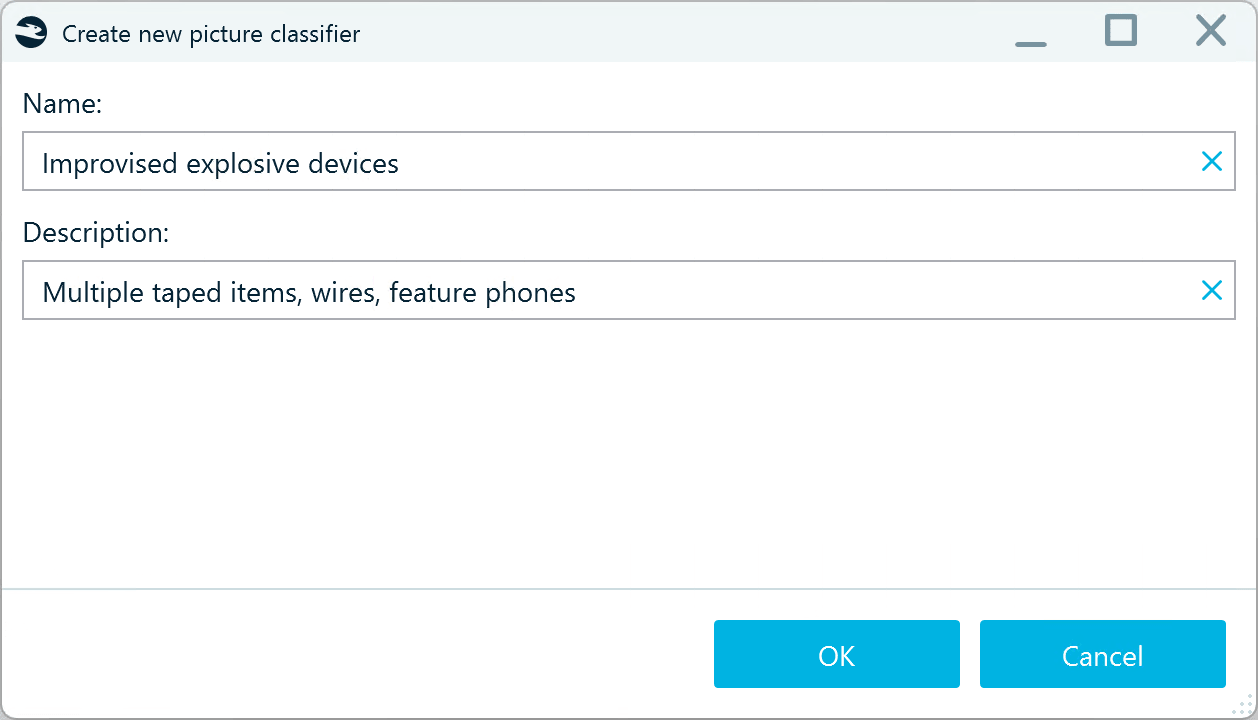1258x720 pixels.
Task: Click the dialog title 'Create new picture classifier'
Action: (211, 33)
